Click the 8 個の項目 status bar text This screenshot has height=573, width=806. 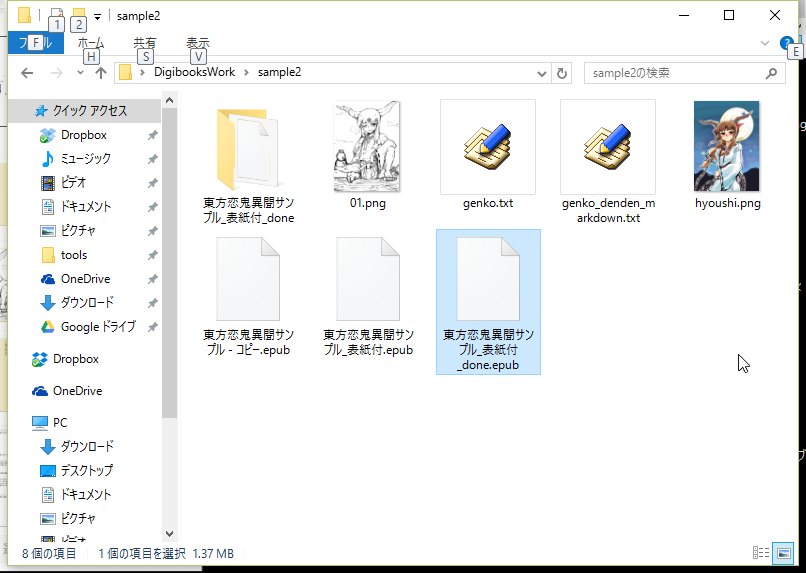(49, 553)
